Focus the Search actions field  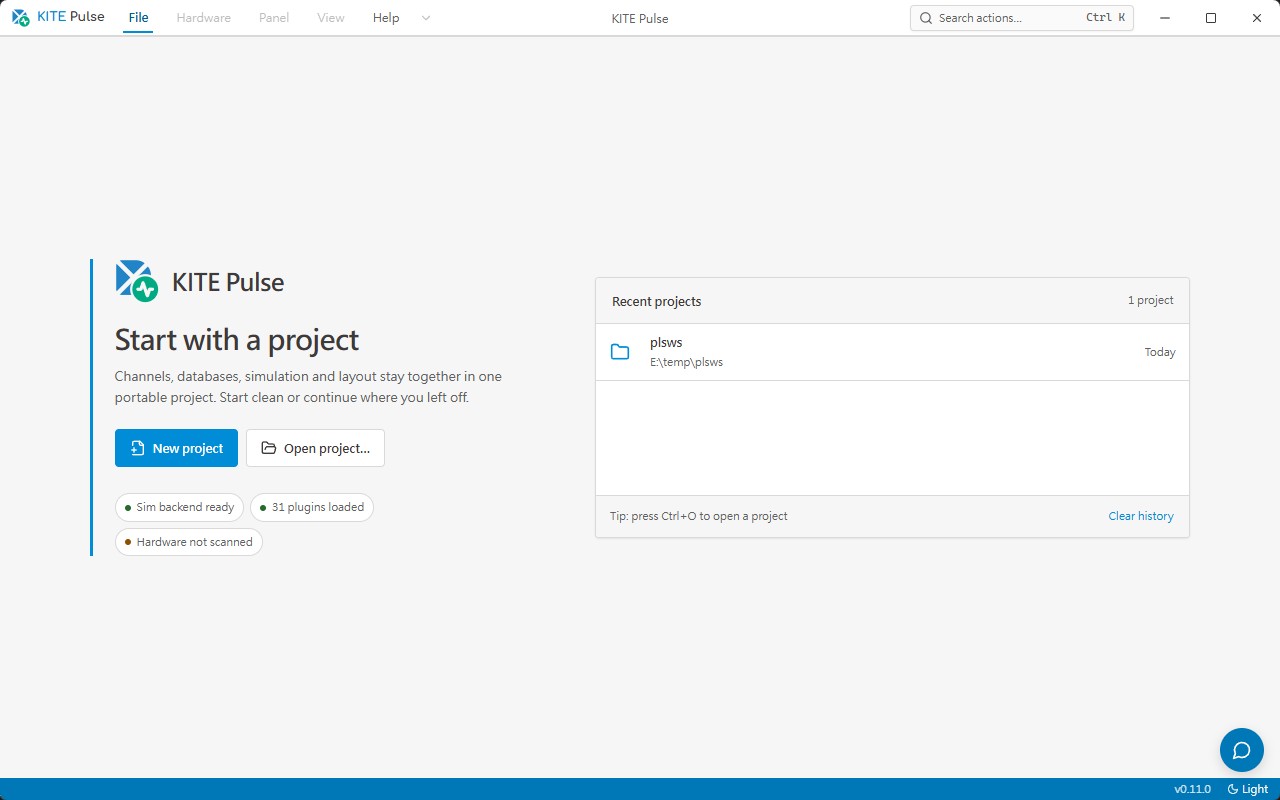coord(1021,18)
